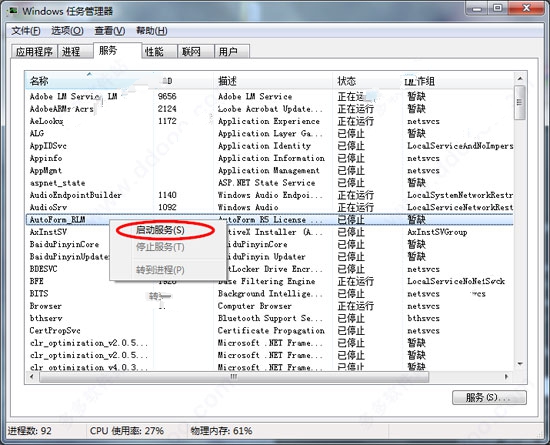The width and height of the screenshot is (550, 445).
Task: Click the bthsvcs work group cell
Action: click(x=423, y=318)
